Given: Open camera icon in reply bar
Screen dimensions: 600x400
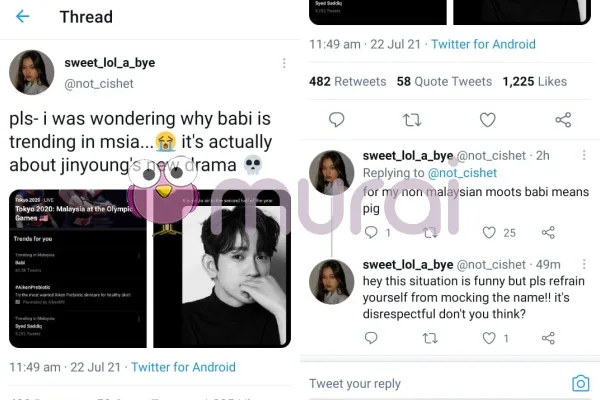Looking at the screenshot, I should [580, 383].
